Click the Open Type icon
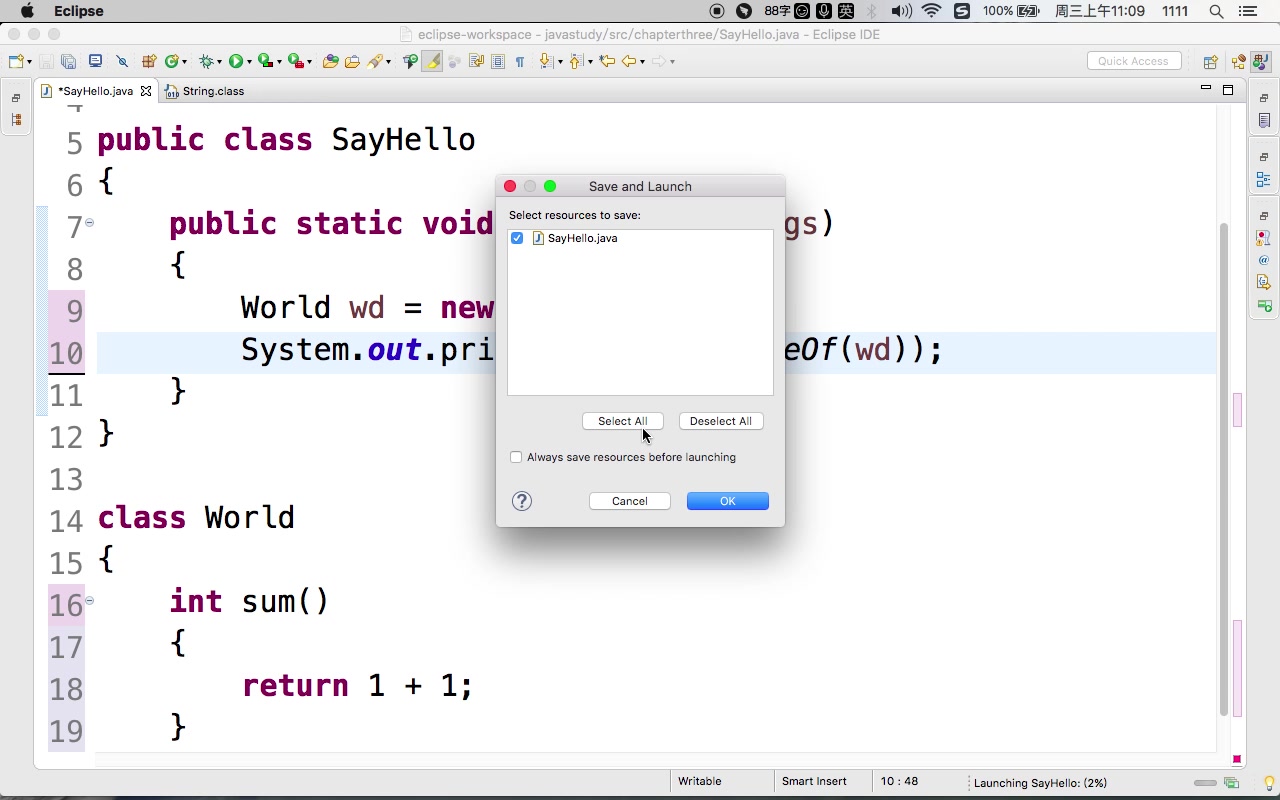The height and width of the screenshot is (800, 1280). (330, 61)
